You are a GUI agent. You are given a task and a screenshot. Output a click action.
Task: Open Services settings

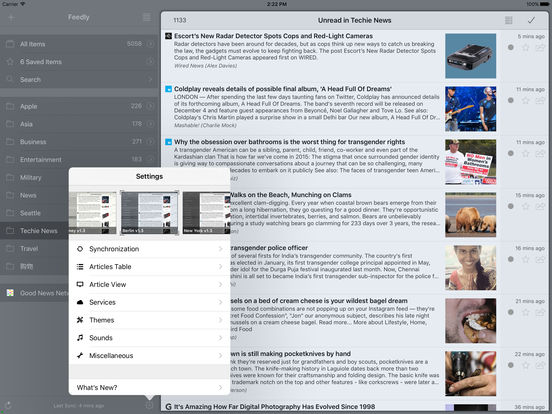150,302
